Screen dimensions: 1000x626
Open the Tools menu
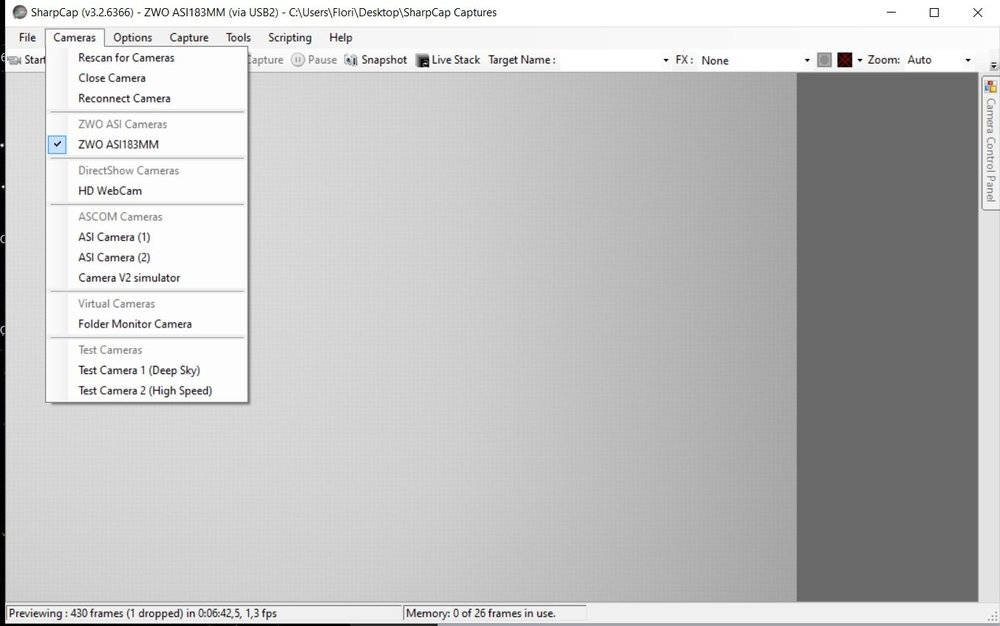pos(238,38)
